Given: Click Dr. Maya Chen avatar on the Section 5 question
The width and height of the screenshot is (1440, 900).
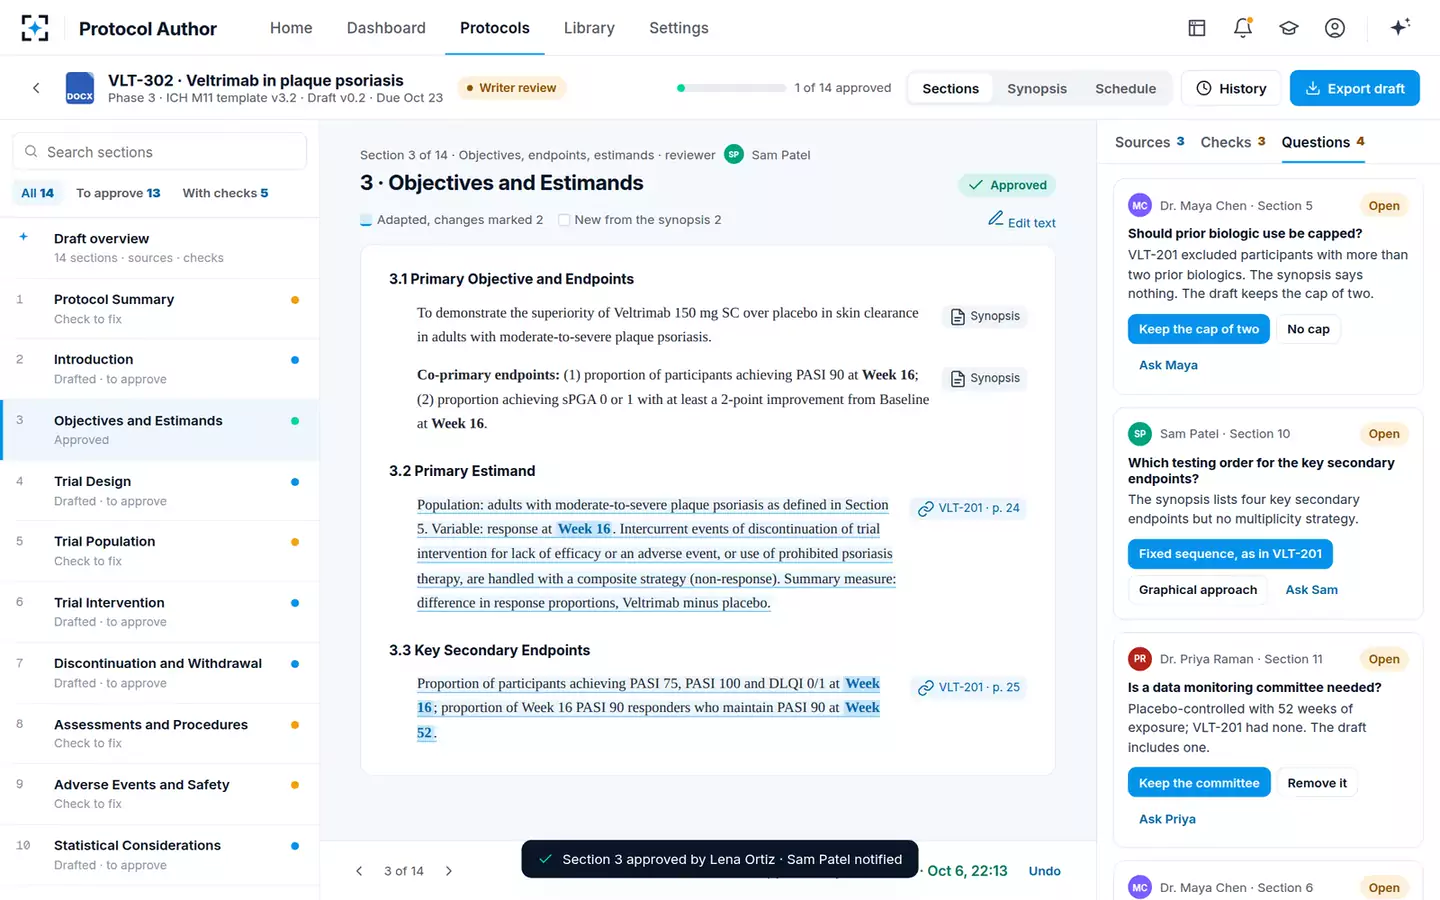Looking at the screenshot, I should click(1140, 206).
